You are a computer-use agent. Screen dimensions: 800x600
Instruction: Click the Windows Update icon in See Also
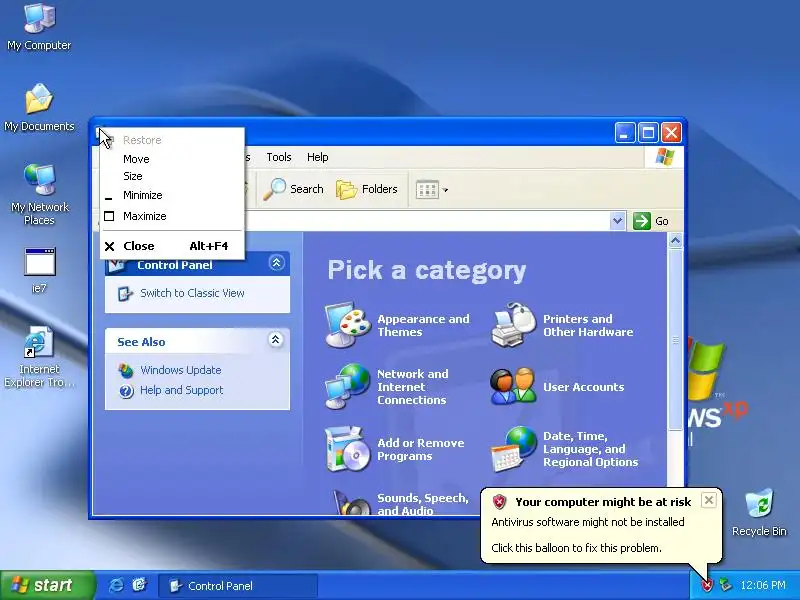(126, 370)
